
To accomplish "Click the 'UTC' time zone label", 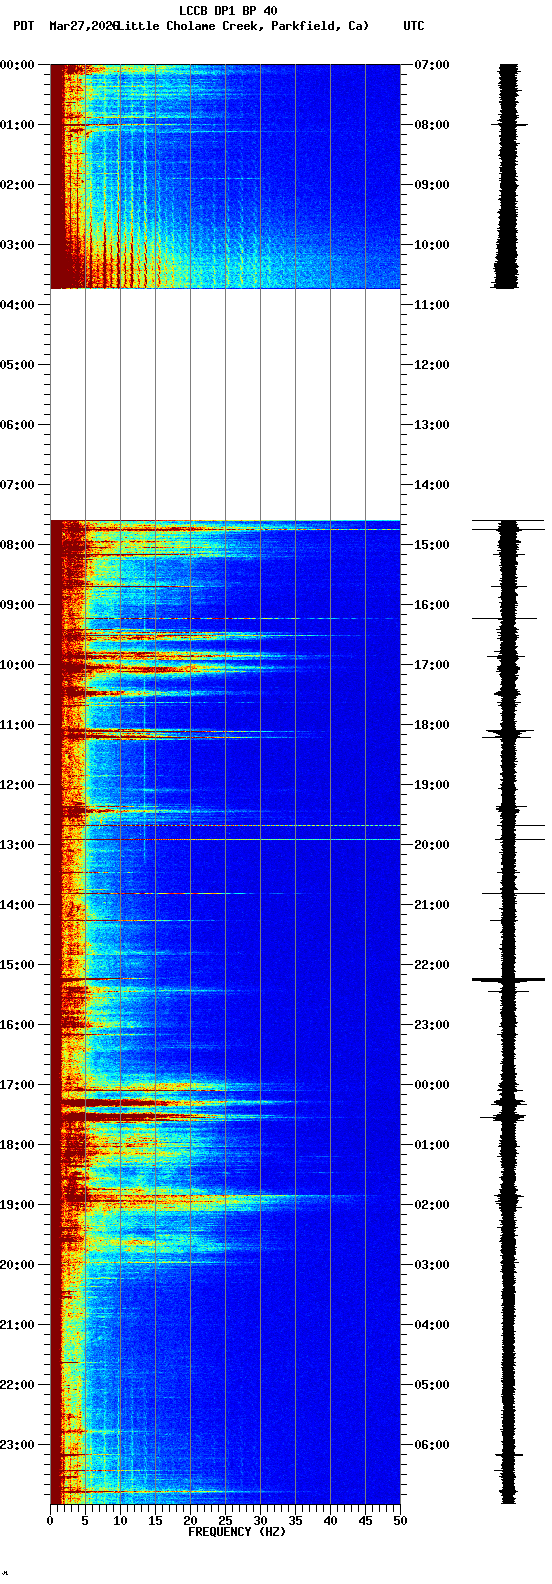I will point(414,26).
